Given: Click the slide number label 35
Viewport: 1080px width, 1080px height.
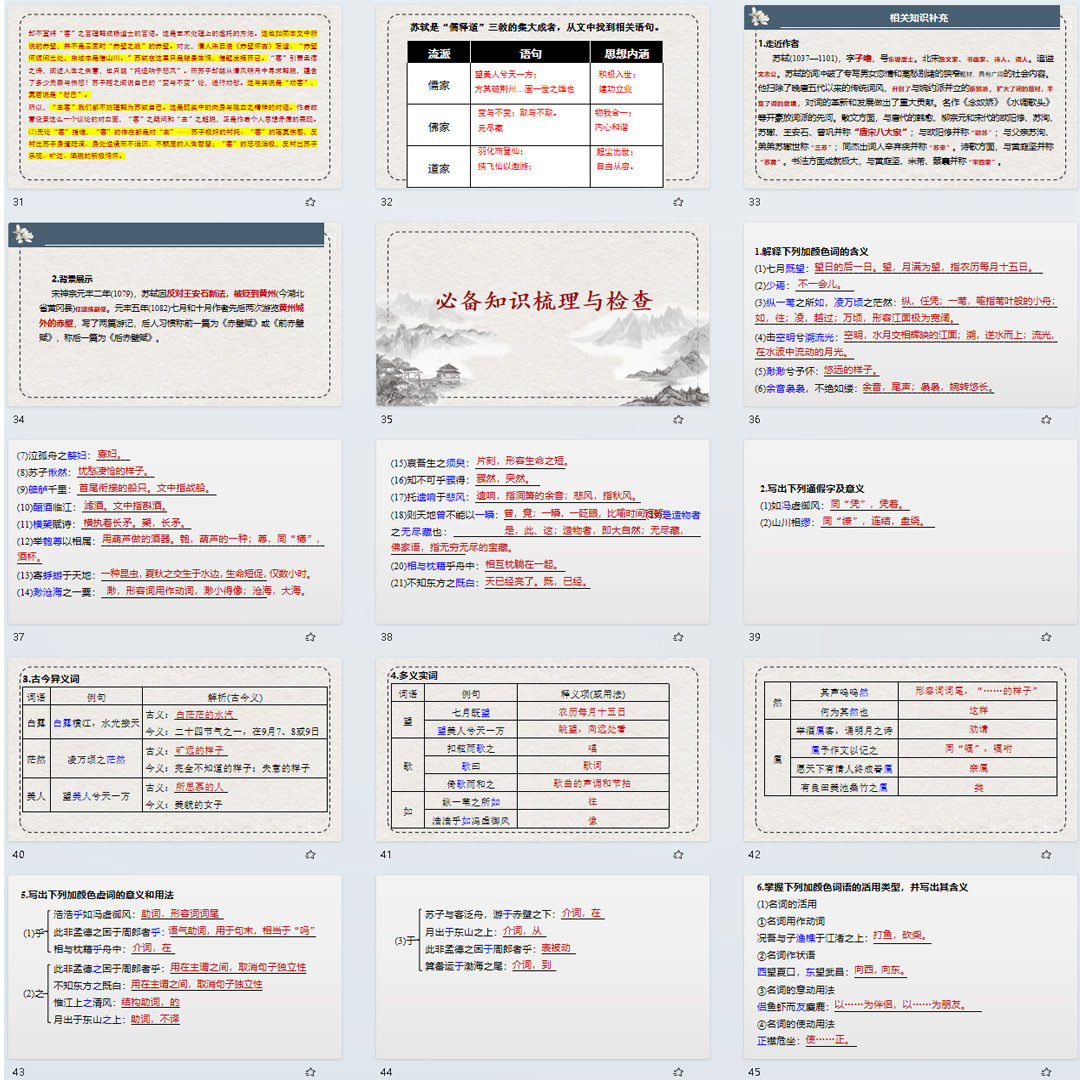Looking at the screenshot, I should (386, 419).
